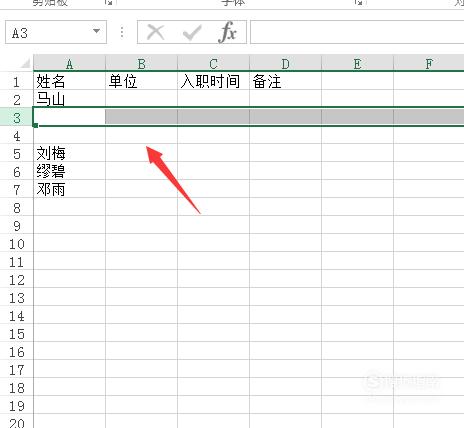Select row 5 header
464x428 pixels.
(x=17, y=154)
